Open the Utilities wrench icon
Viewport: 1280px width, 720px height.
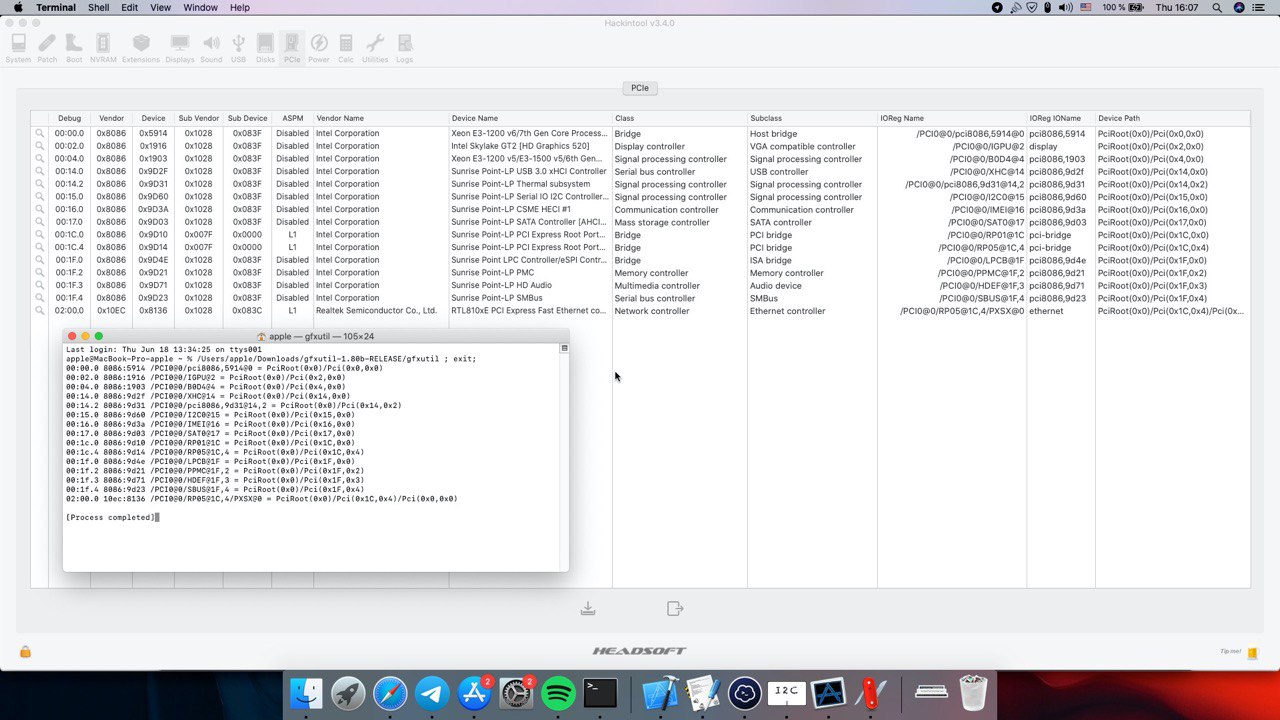(x=375, y=47)
